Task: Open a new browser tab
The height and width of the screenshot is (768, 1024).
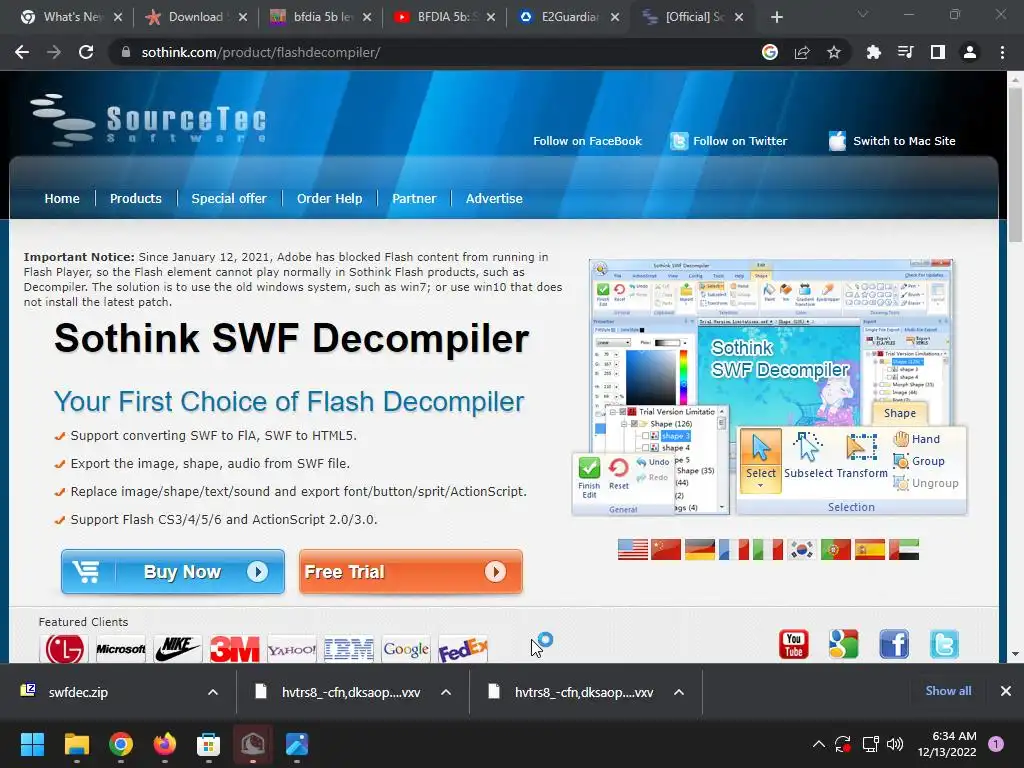Action: (776, 17)
